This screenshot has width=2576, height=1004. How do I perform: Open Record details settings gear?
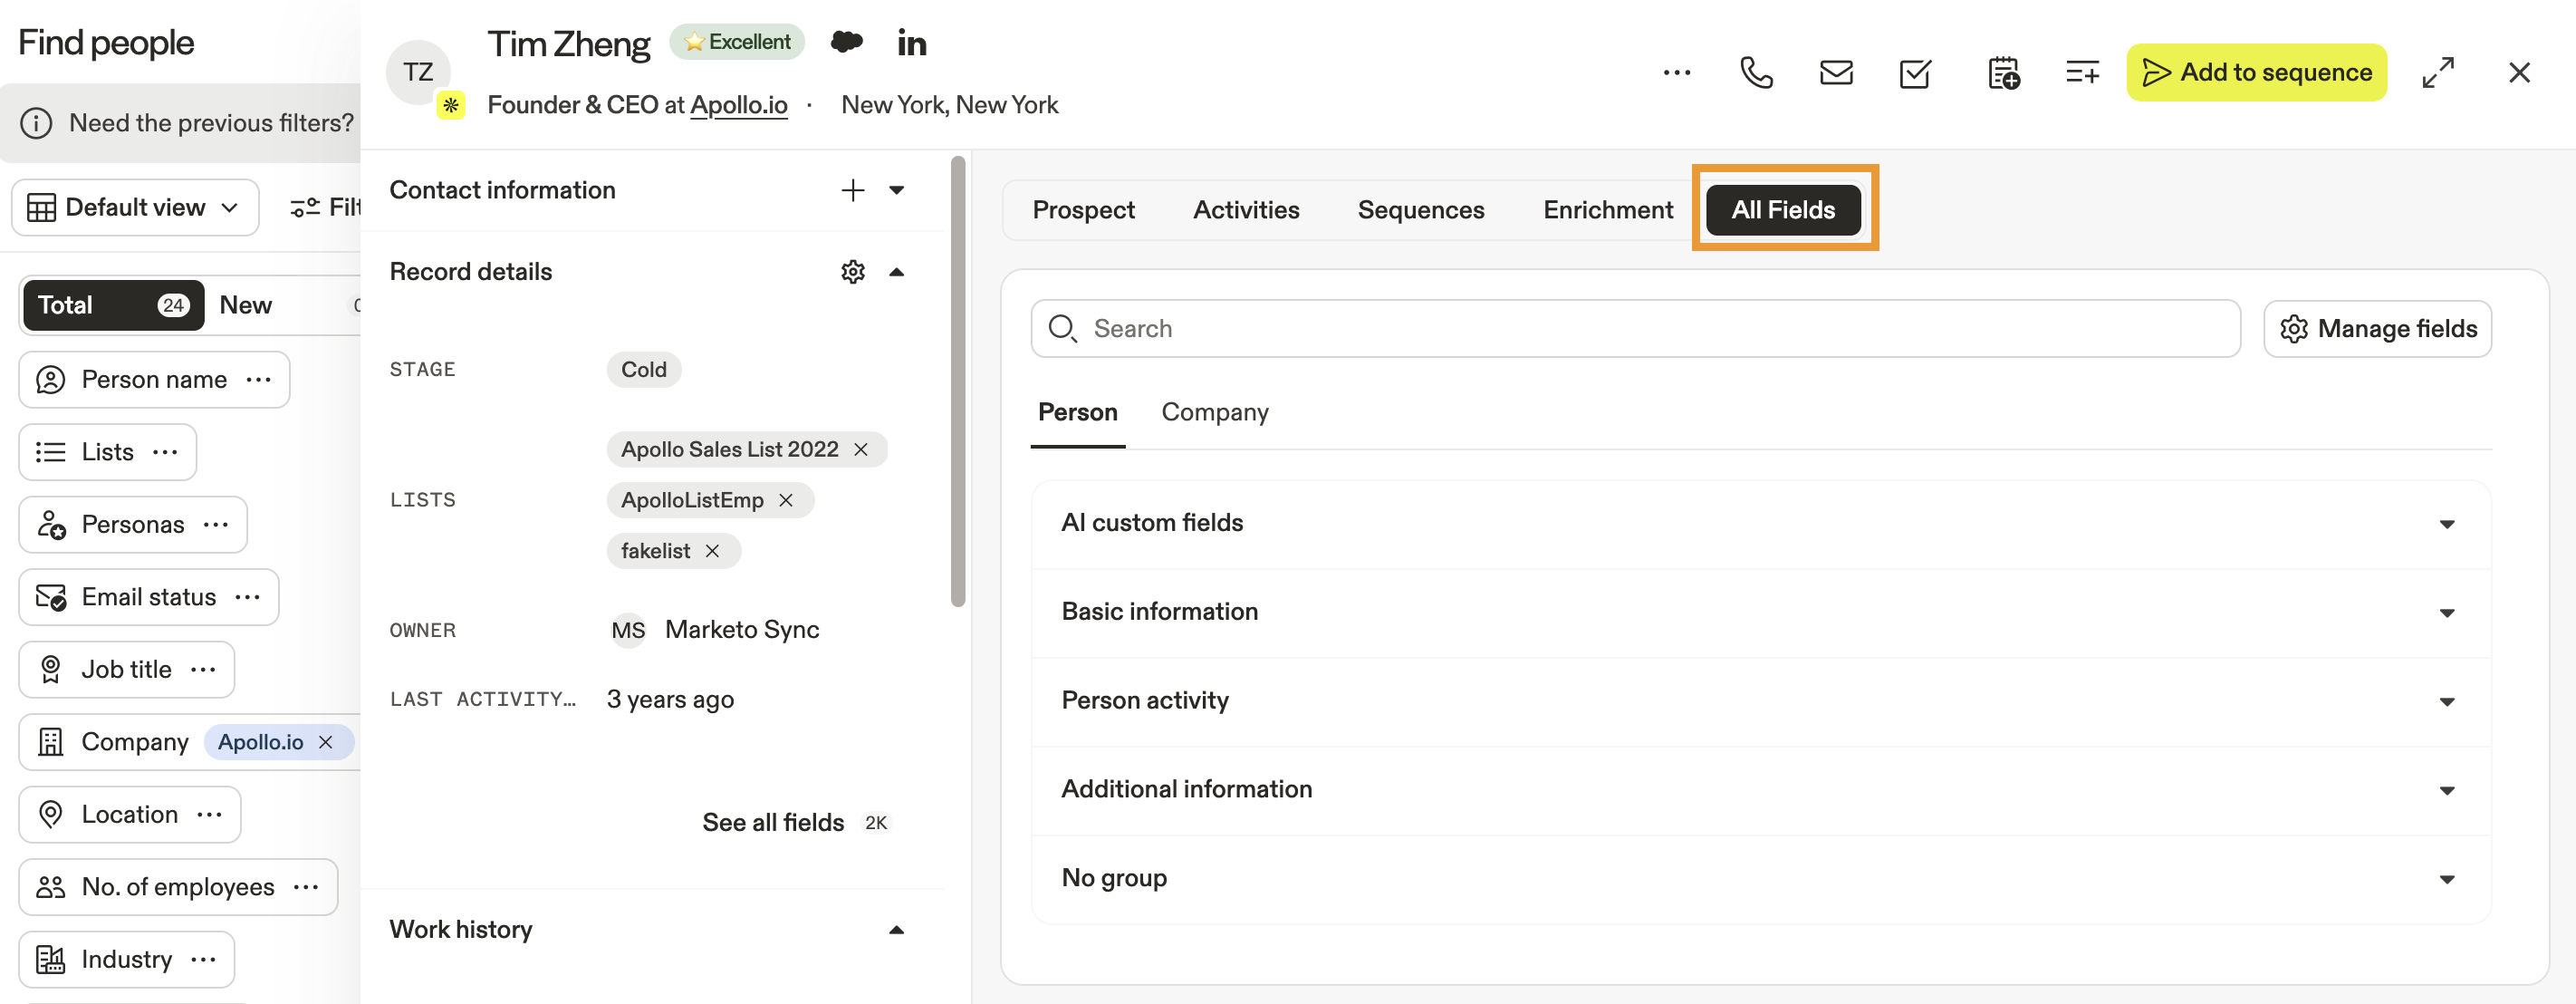[x=852, y=272]
